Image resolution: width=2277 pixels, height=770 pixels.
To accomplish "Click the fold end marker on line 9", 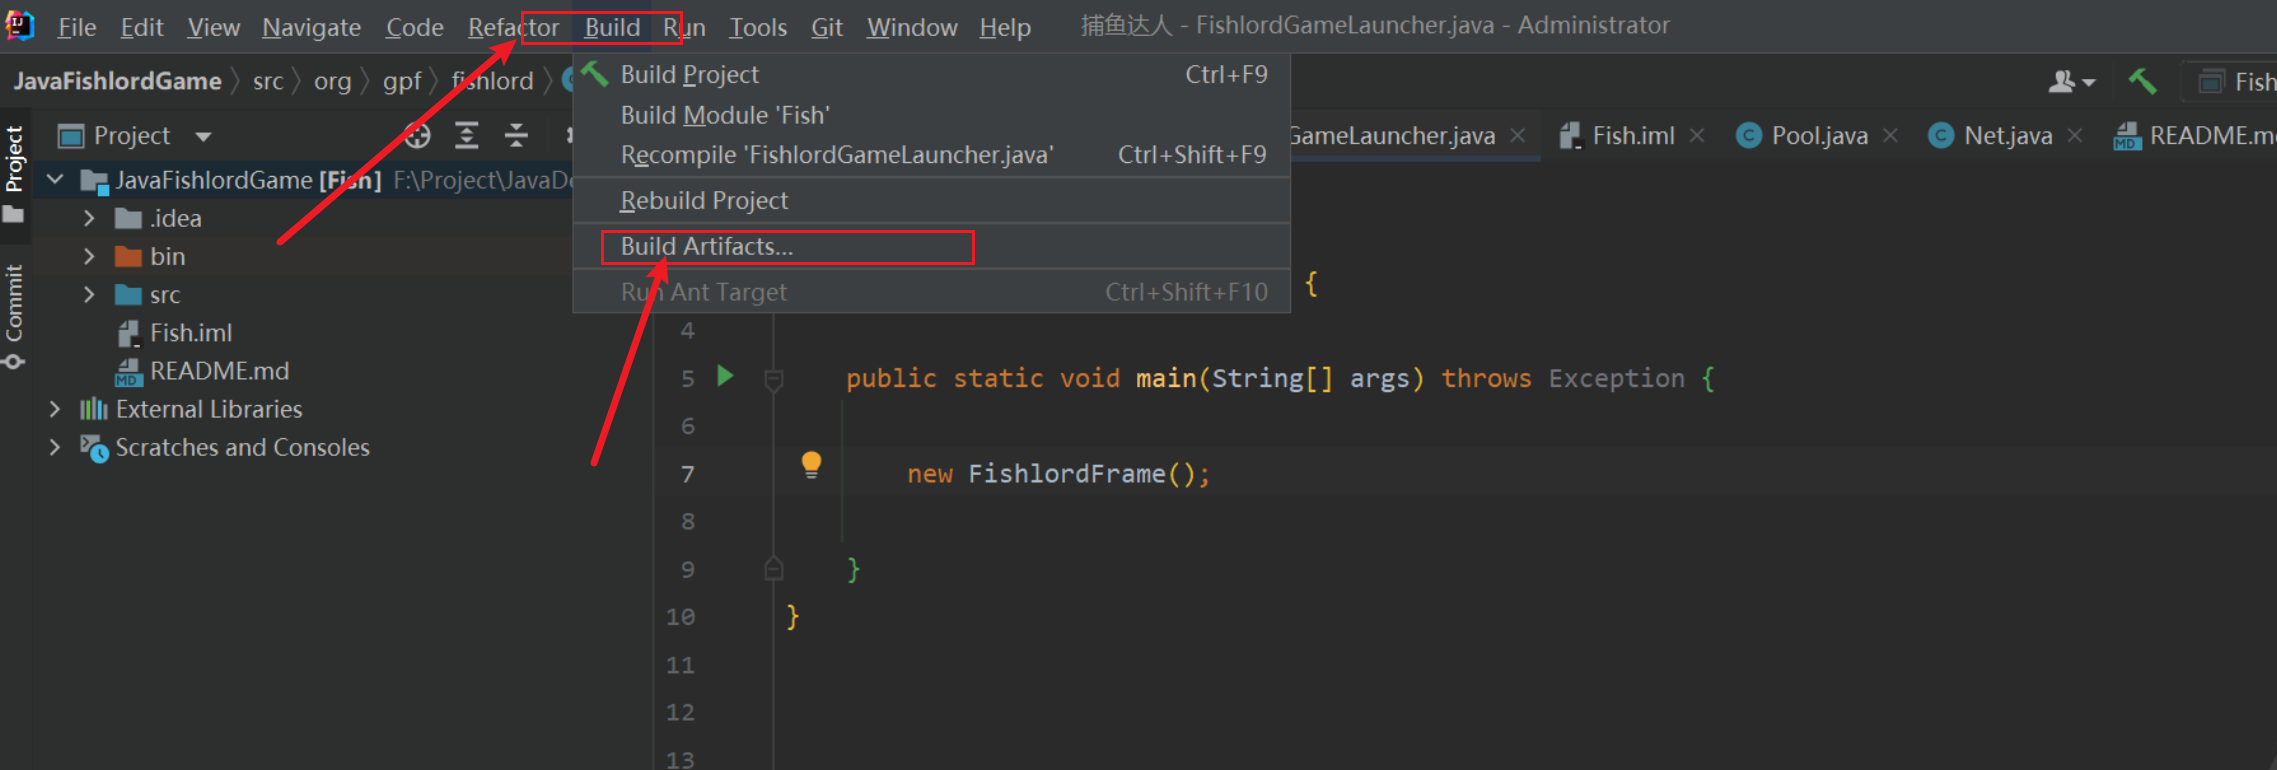I will click(773, 569).
